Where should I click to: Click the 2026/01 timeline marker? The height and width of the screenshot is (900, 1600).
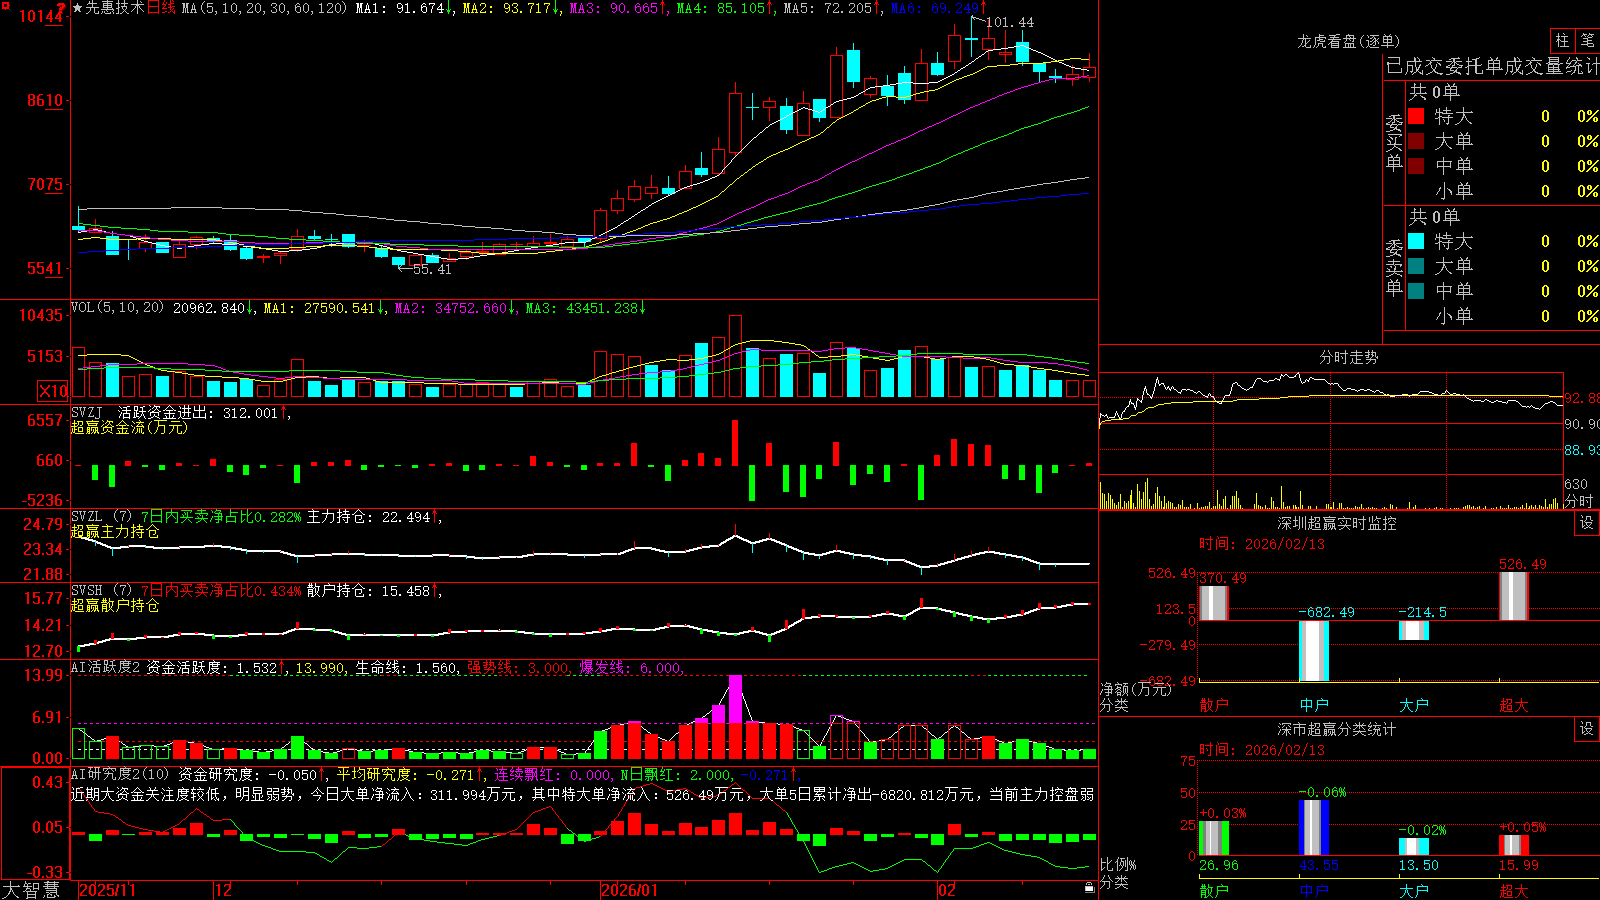[x=630, y=890]
